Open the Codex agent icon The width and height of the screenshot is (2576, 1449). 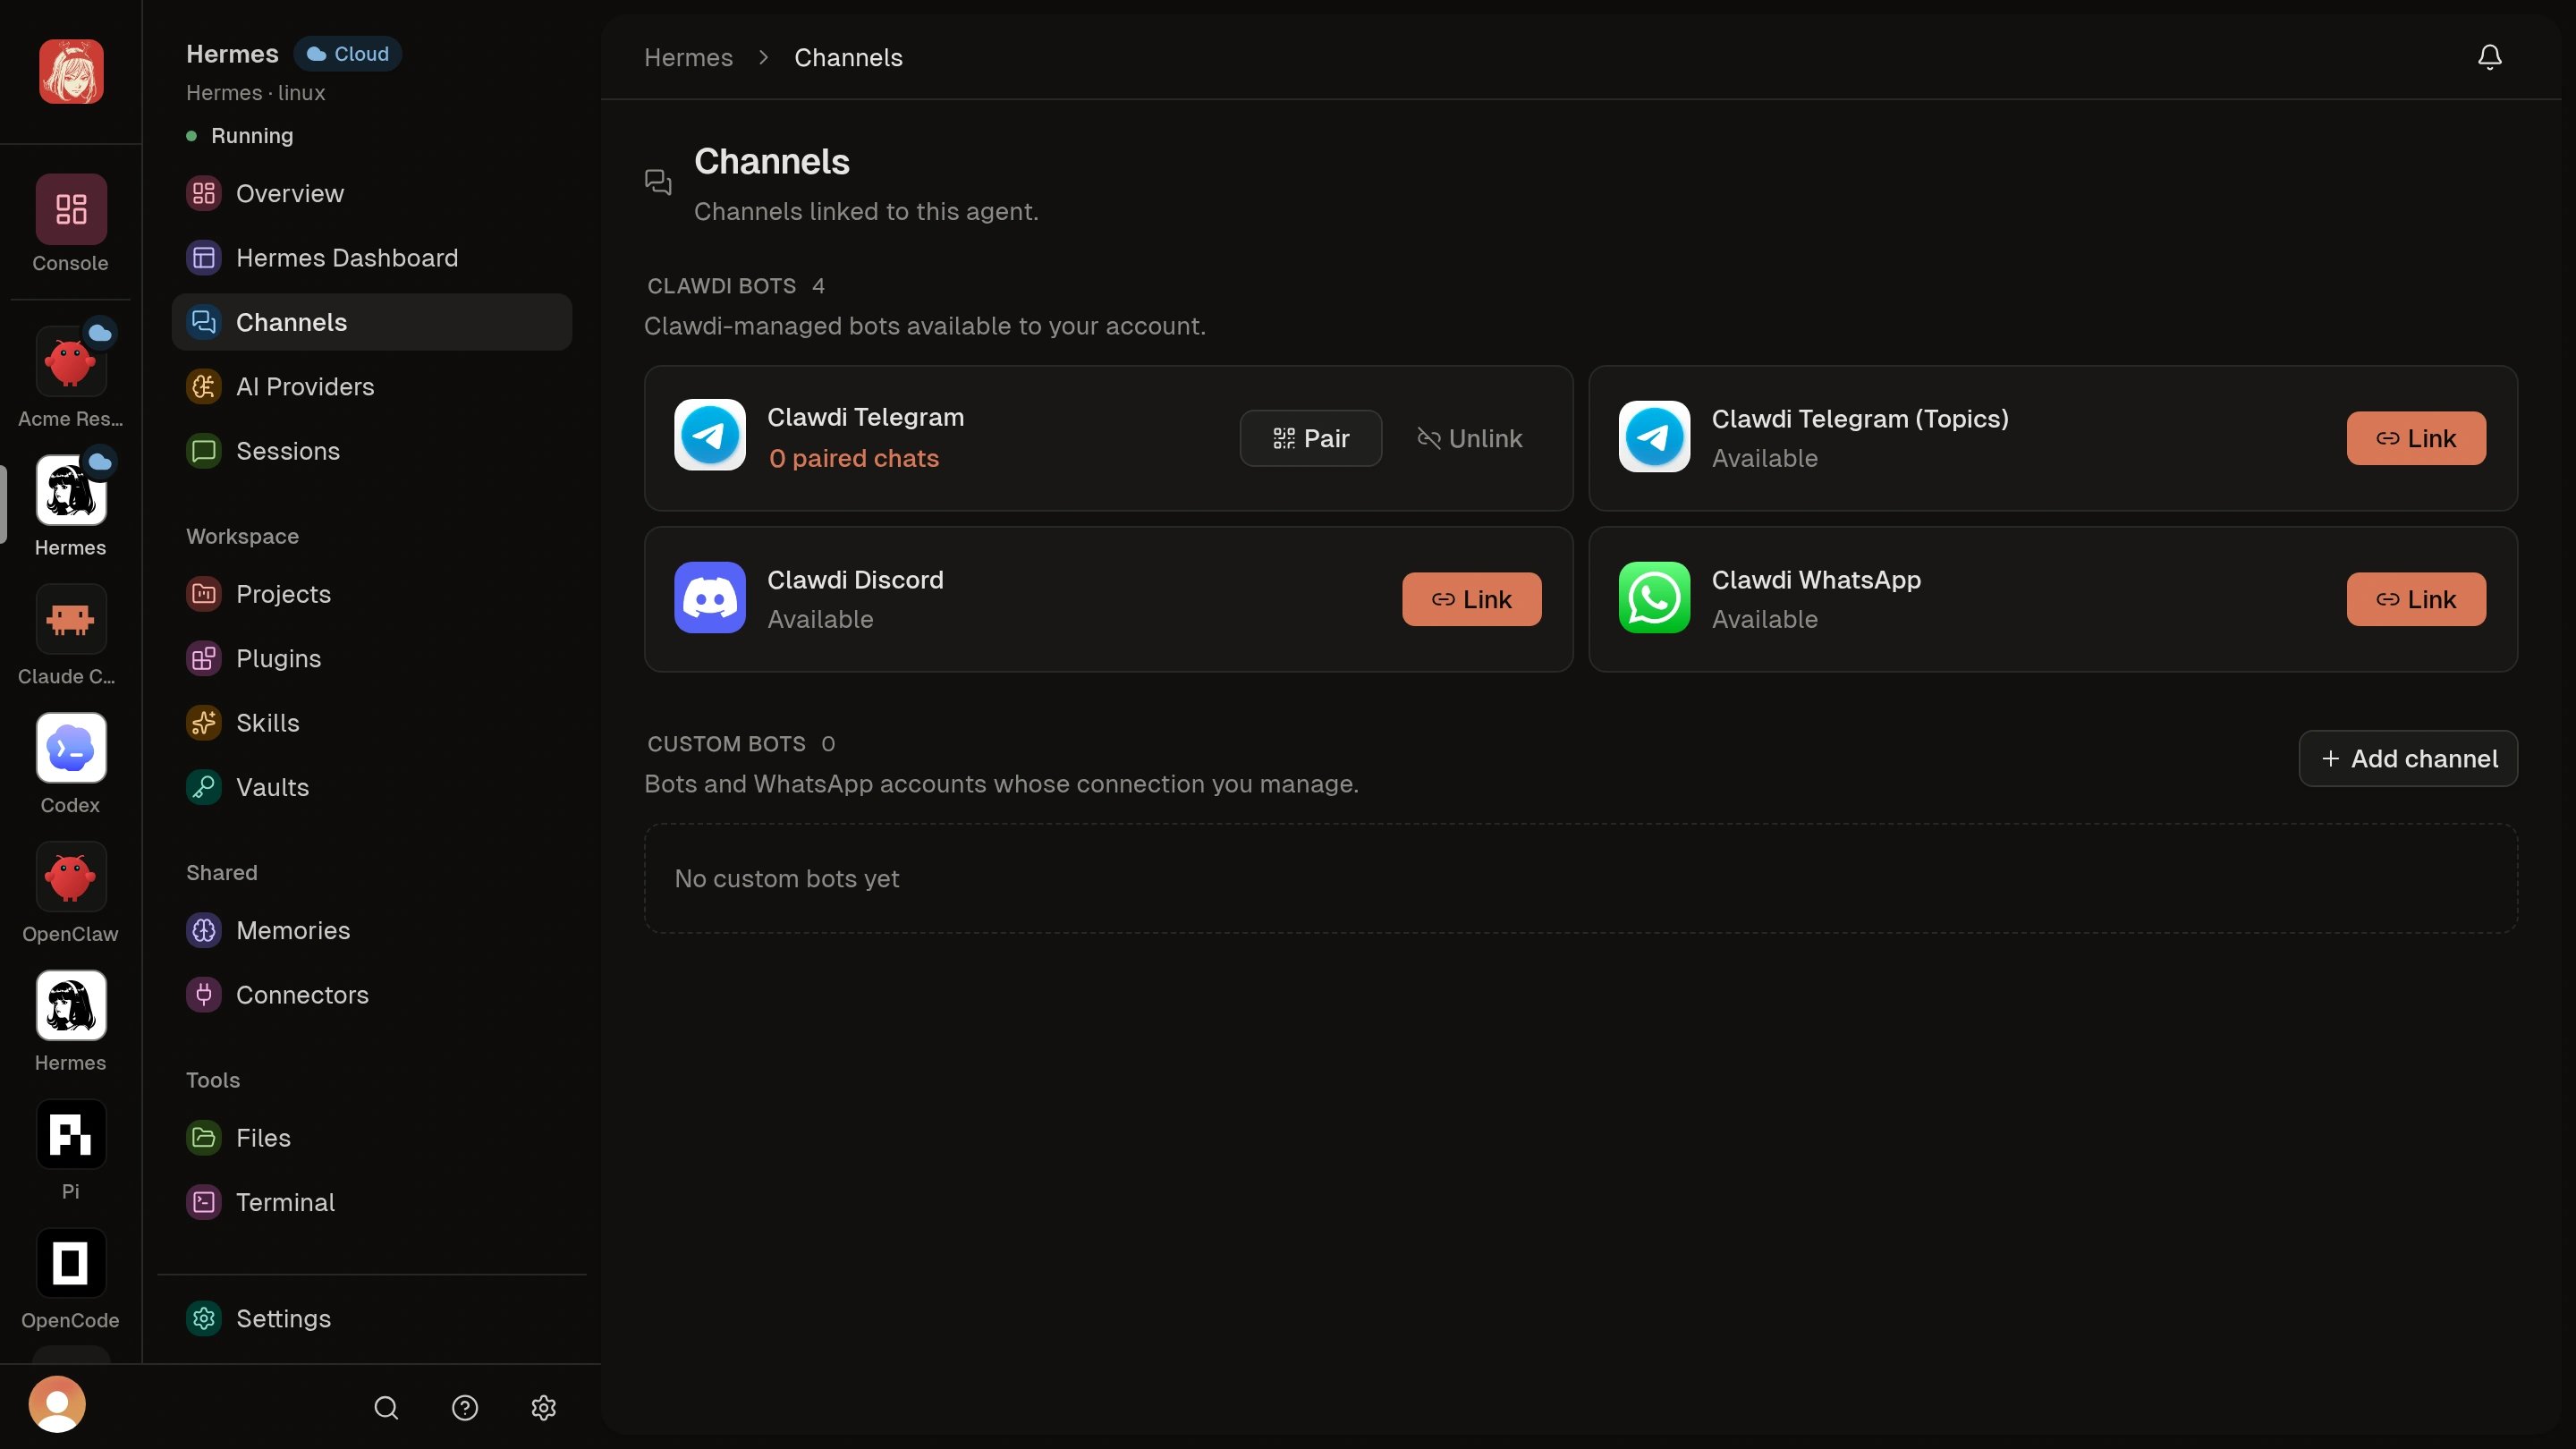click(71, 748)
